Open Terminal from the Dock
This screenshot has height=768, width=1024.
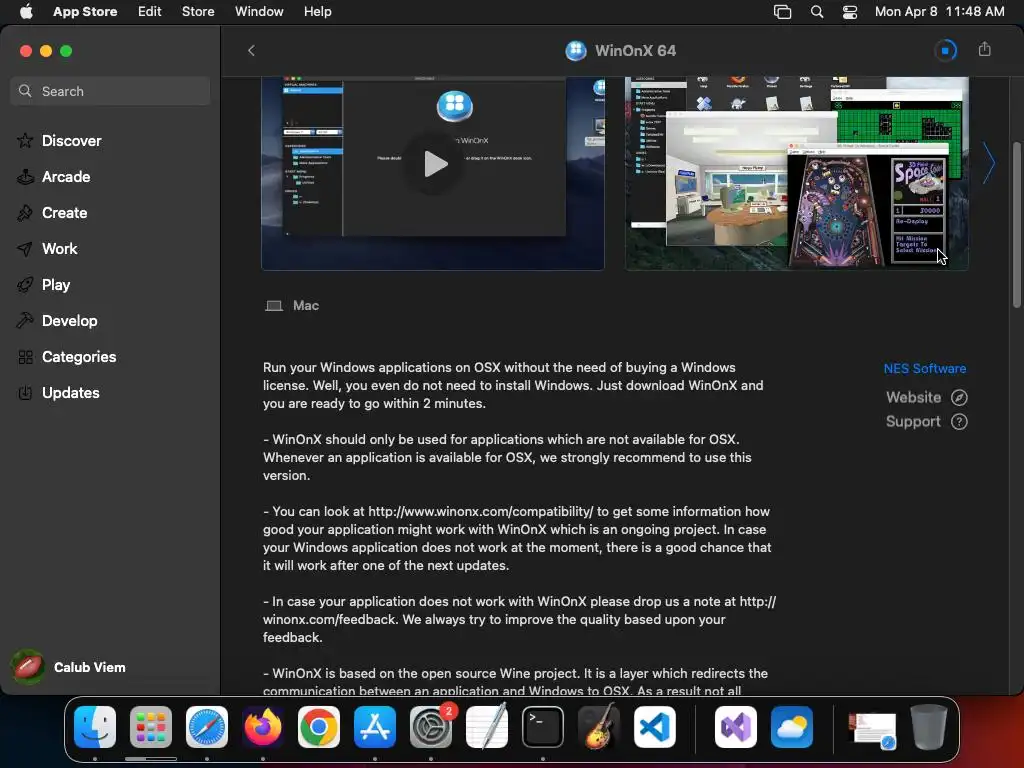(543, 726)
